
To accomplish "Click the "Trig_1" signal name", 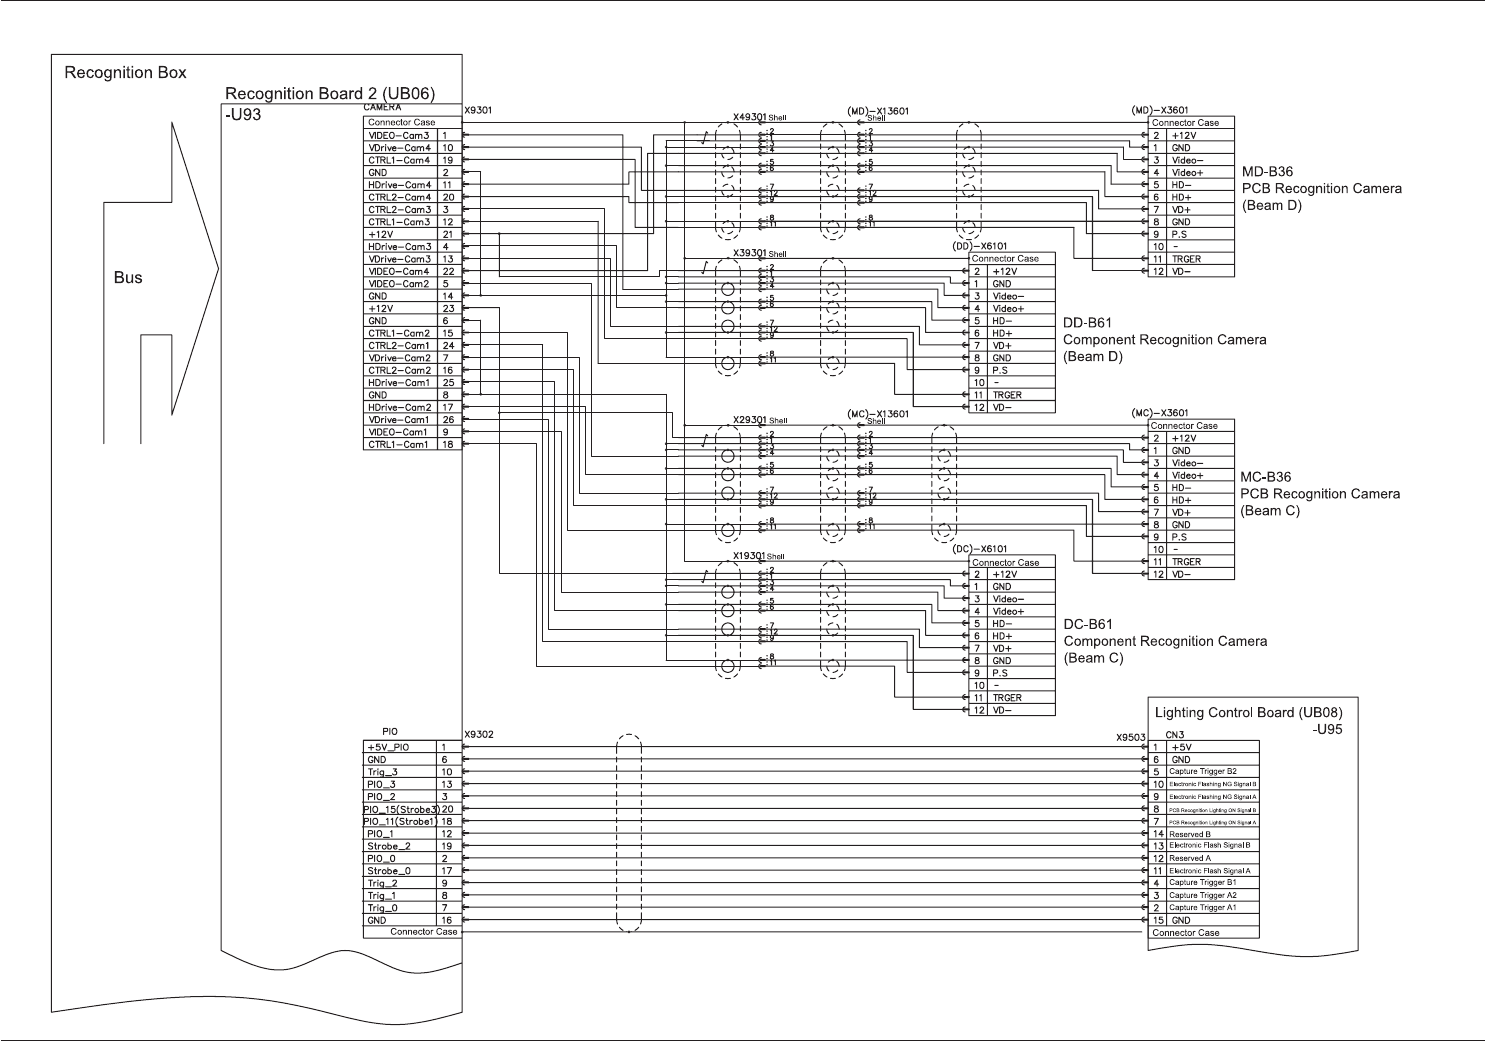I will tap(382, 896).
